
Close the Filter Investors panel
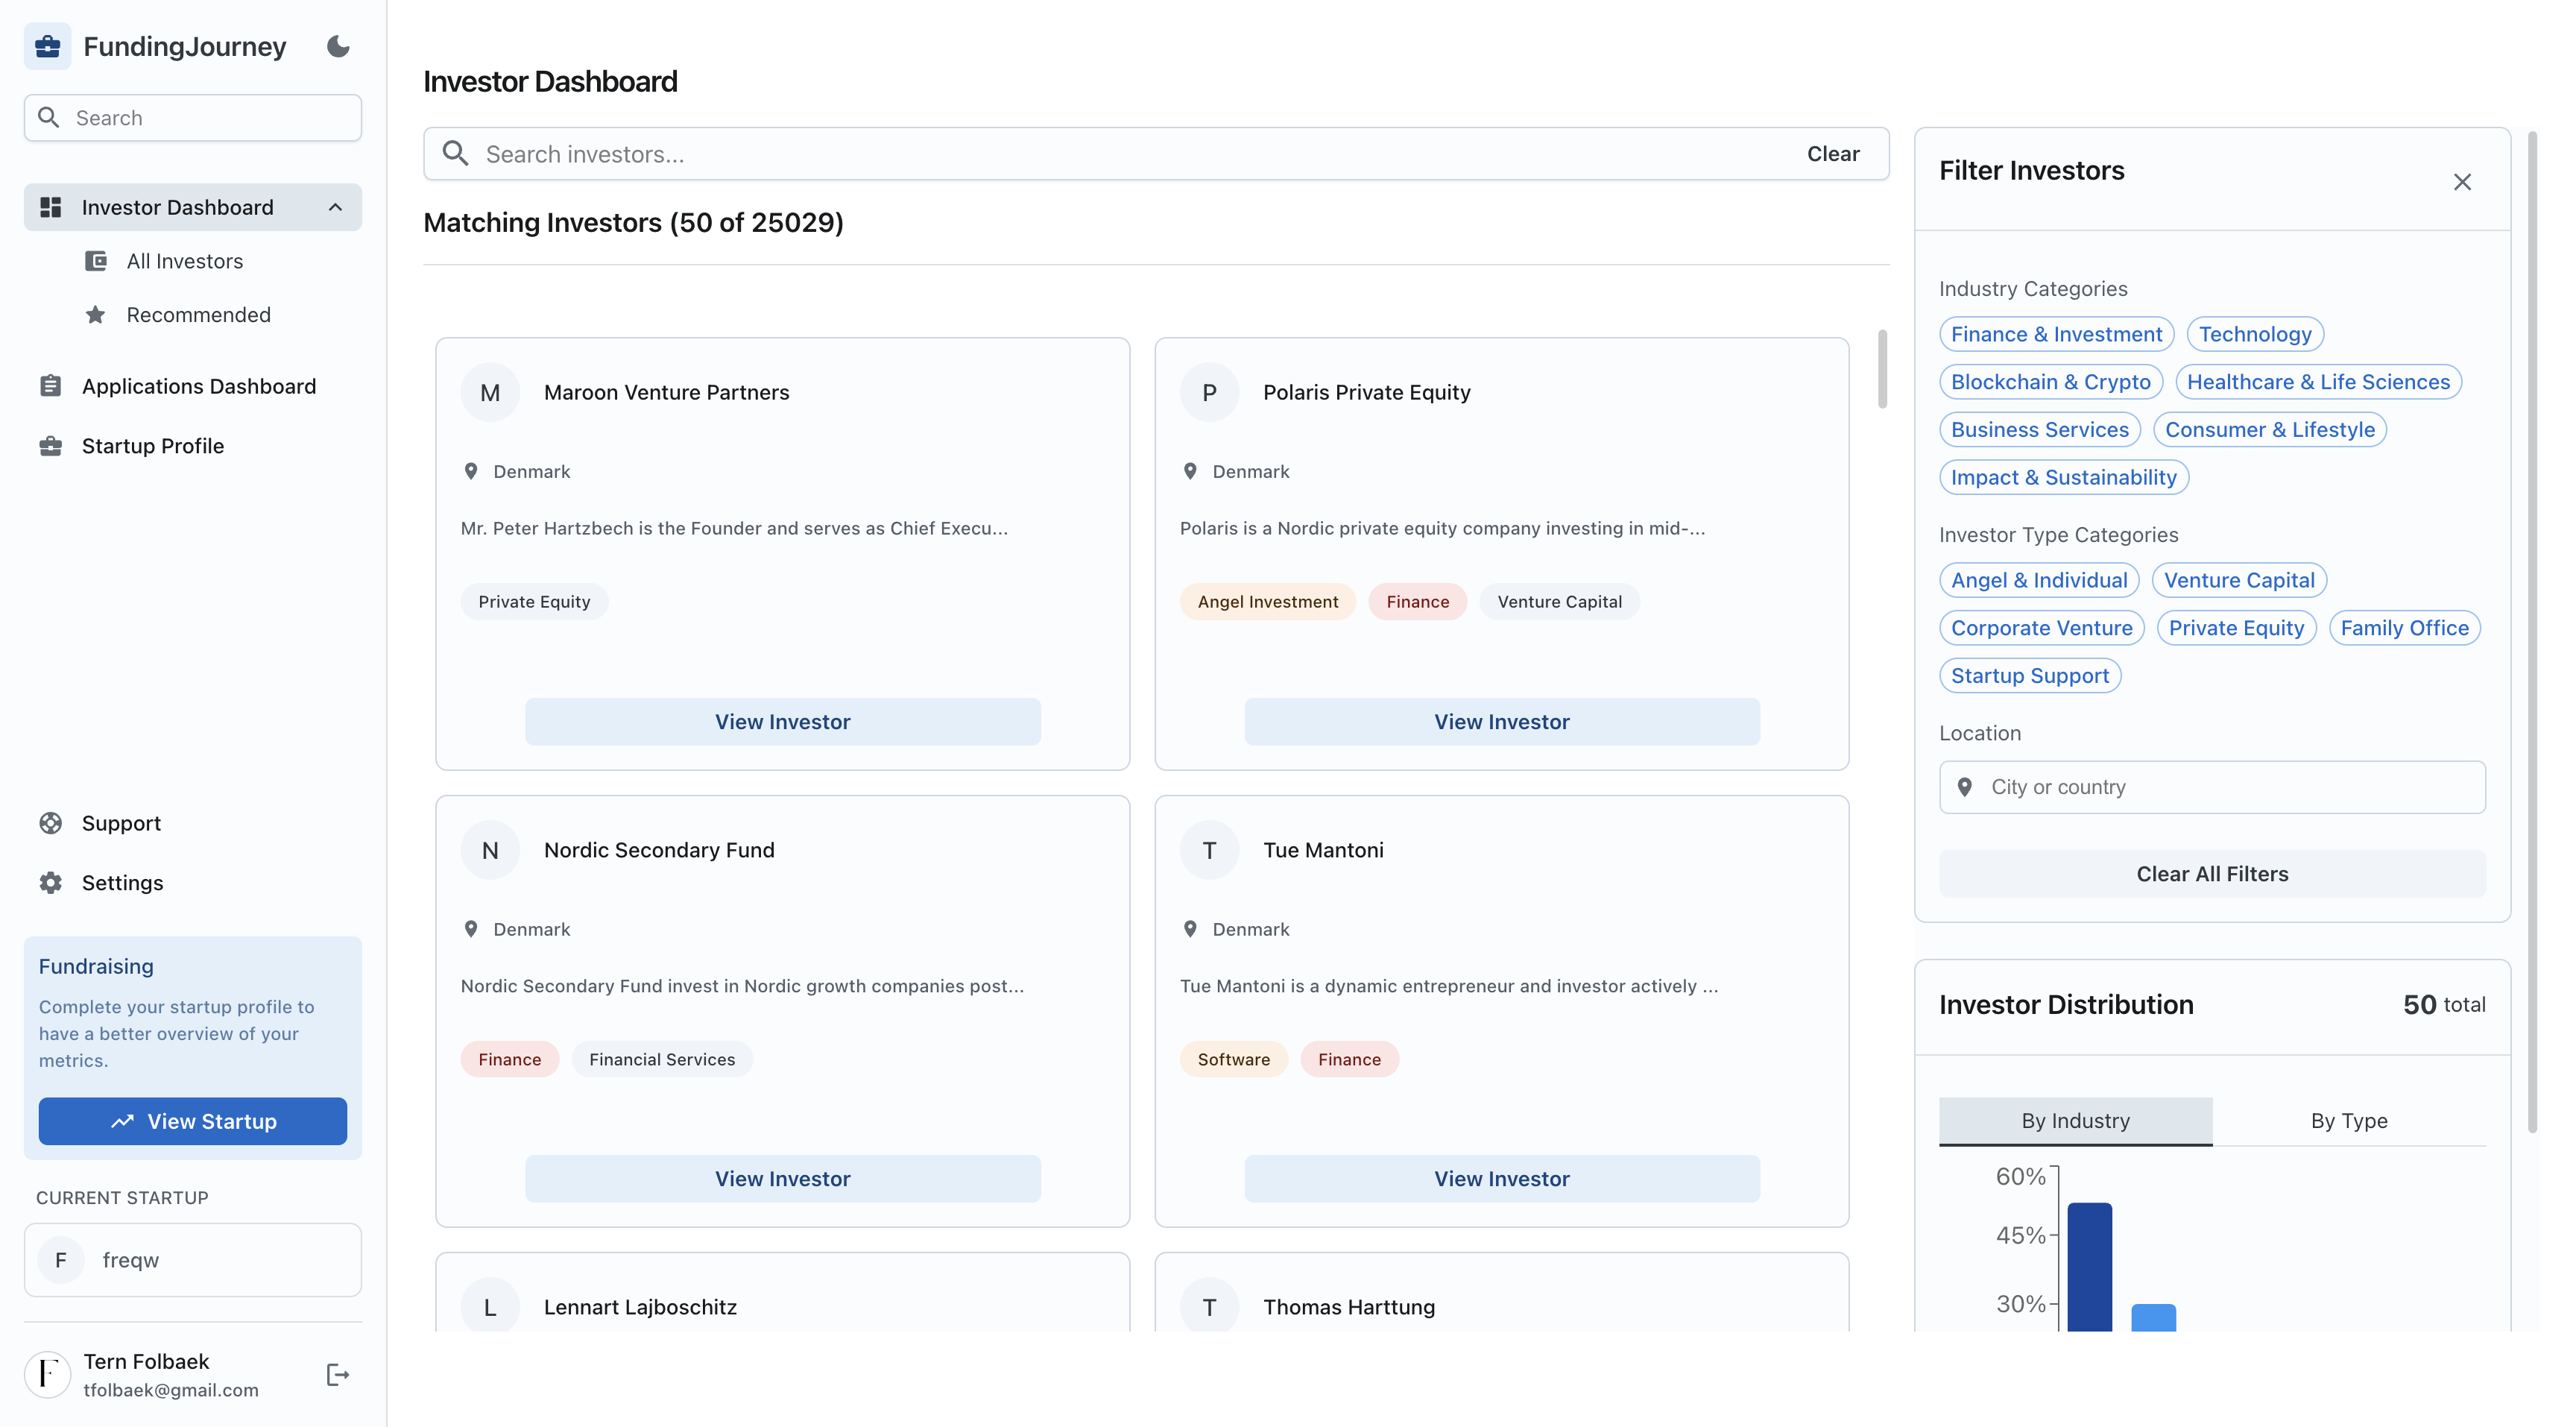pyautogui.click(x=2461, y=181)
